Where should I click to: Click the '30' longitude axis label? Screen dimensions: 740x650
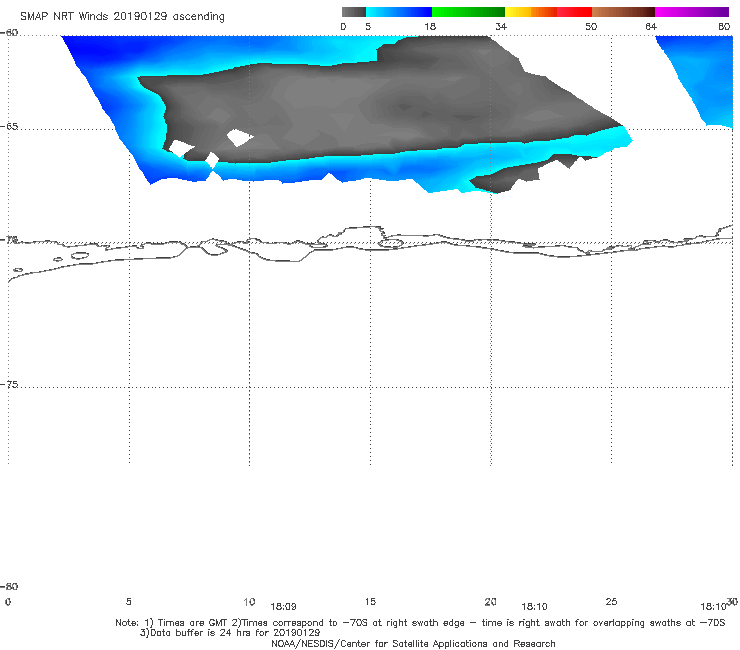[732, 601]
